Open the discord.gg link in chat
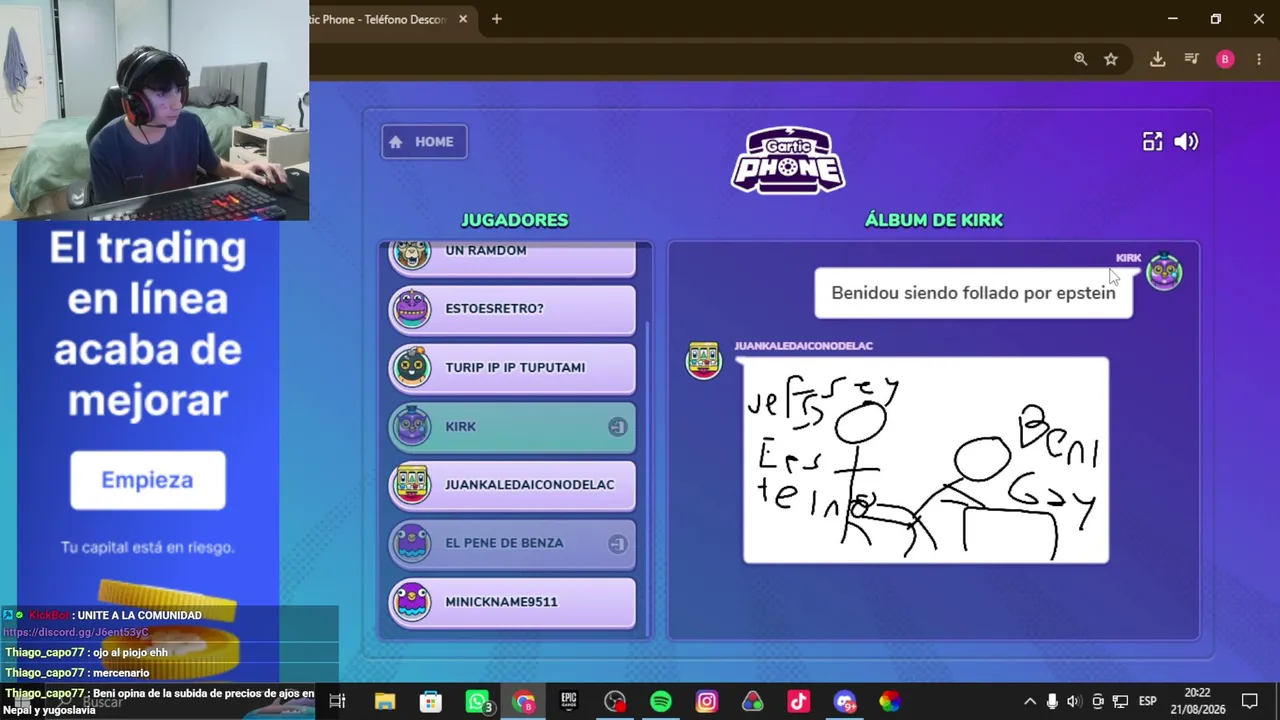This screenshot has width=1280, height=720. point(76,632)
